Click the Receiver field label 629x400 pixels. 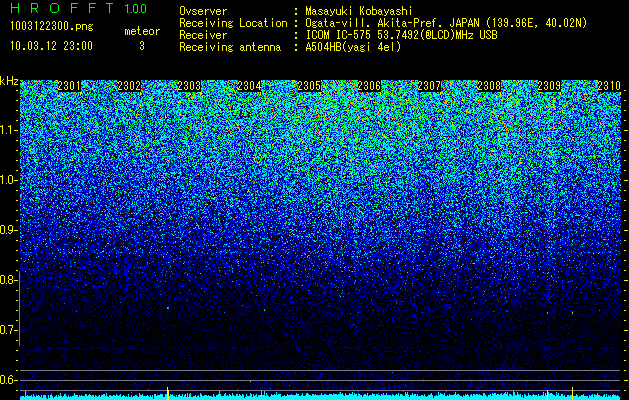(x=203, y=35)
